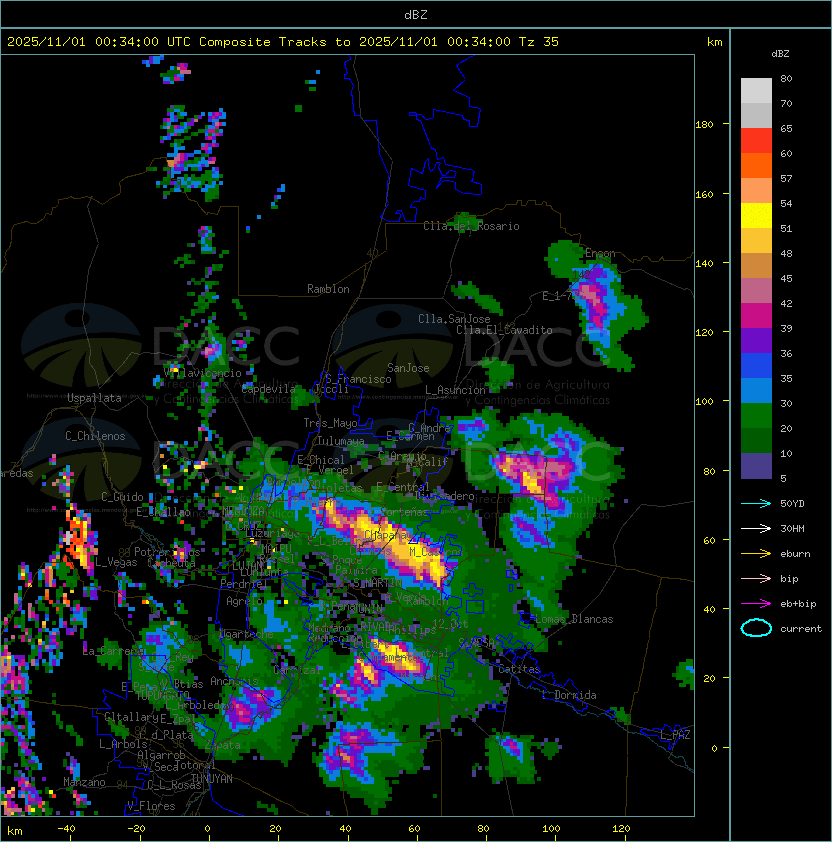Click the 'Ugarteche' location label
Screen dimensions: 832x842
(x=247, y=634)
